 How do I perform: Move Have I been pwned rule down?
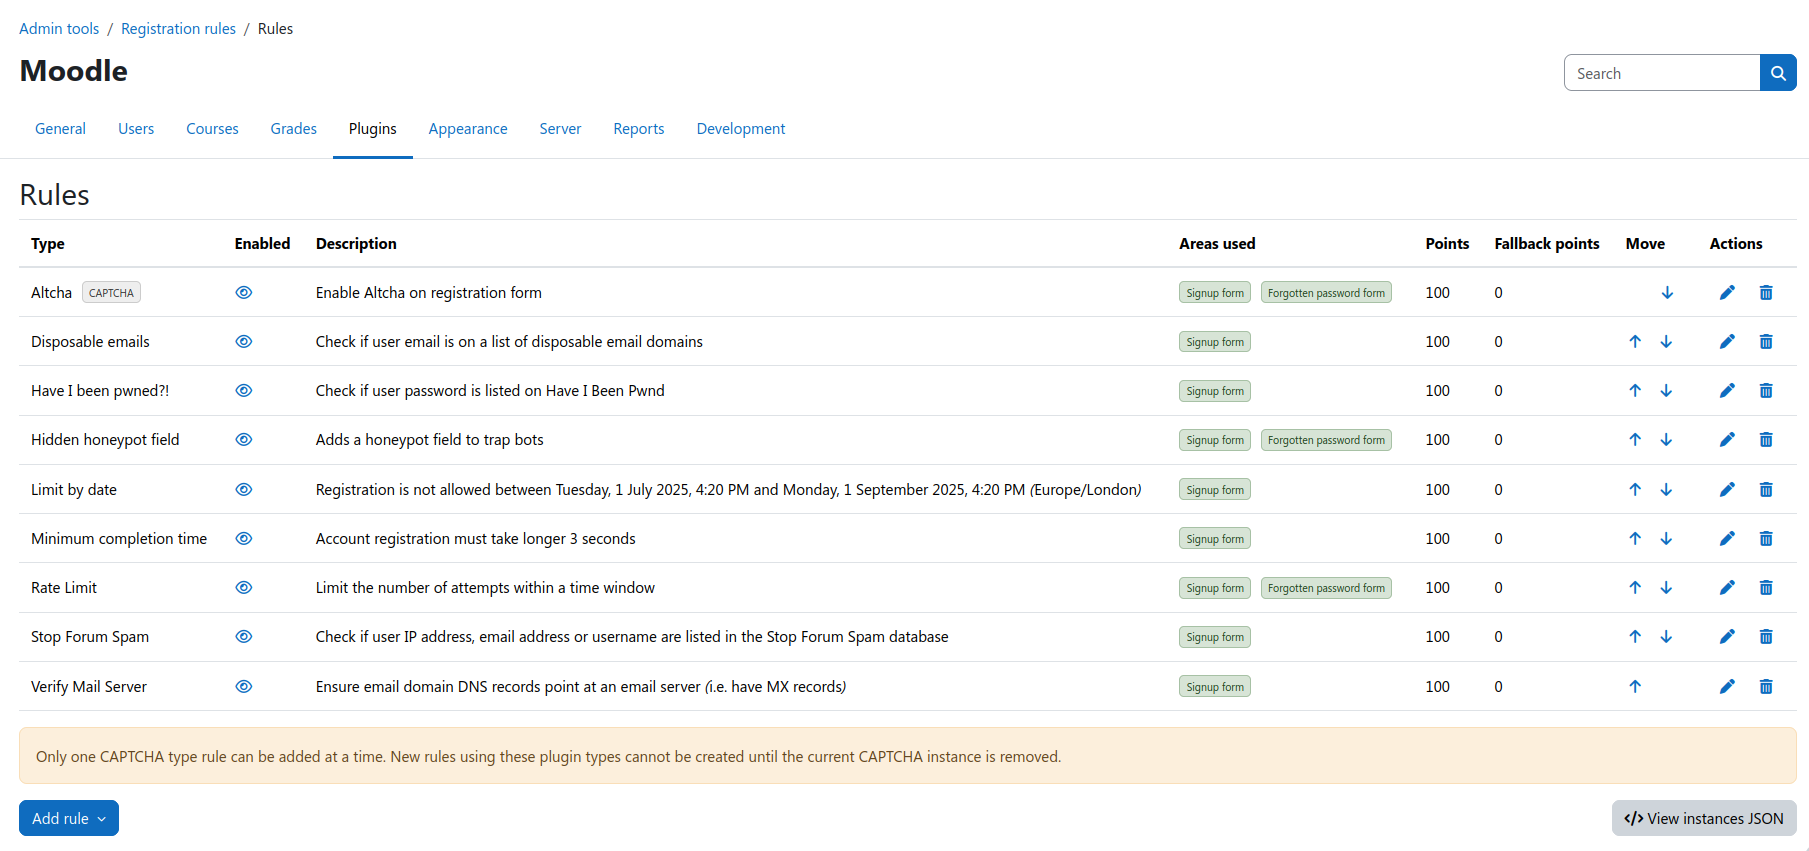[x=1666, y=391]
